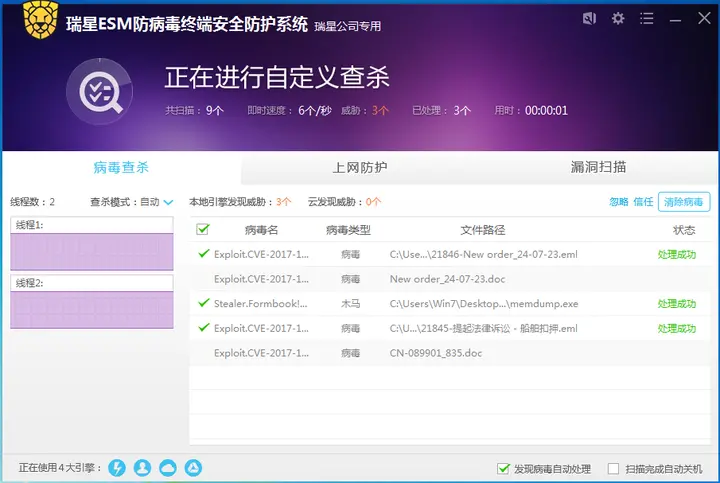
Task: Click the person engine icon
Action: coord(142,468)
